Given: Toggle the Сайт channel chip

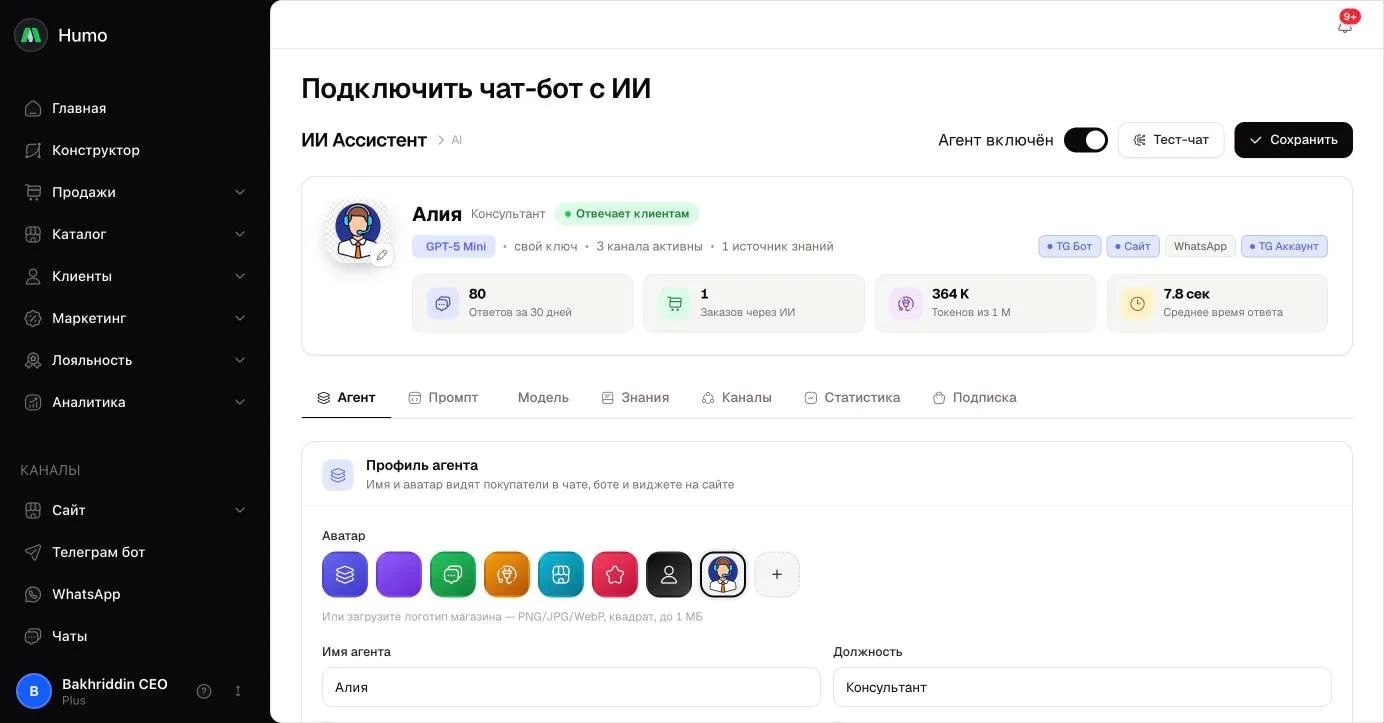Looking at the screenshot, I should [x=1133, y=246].
